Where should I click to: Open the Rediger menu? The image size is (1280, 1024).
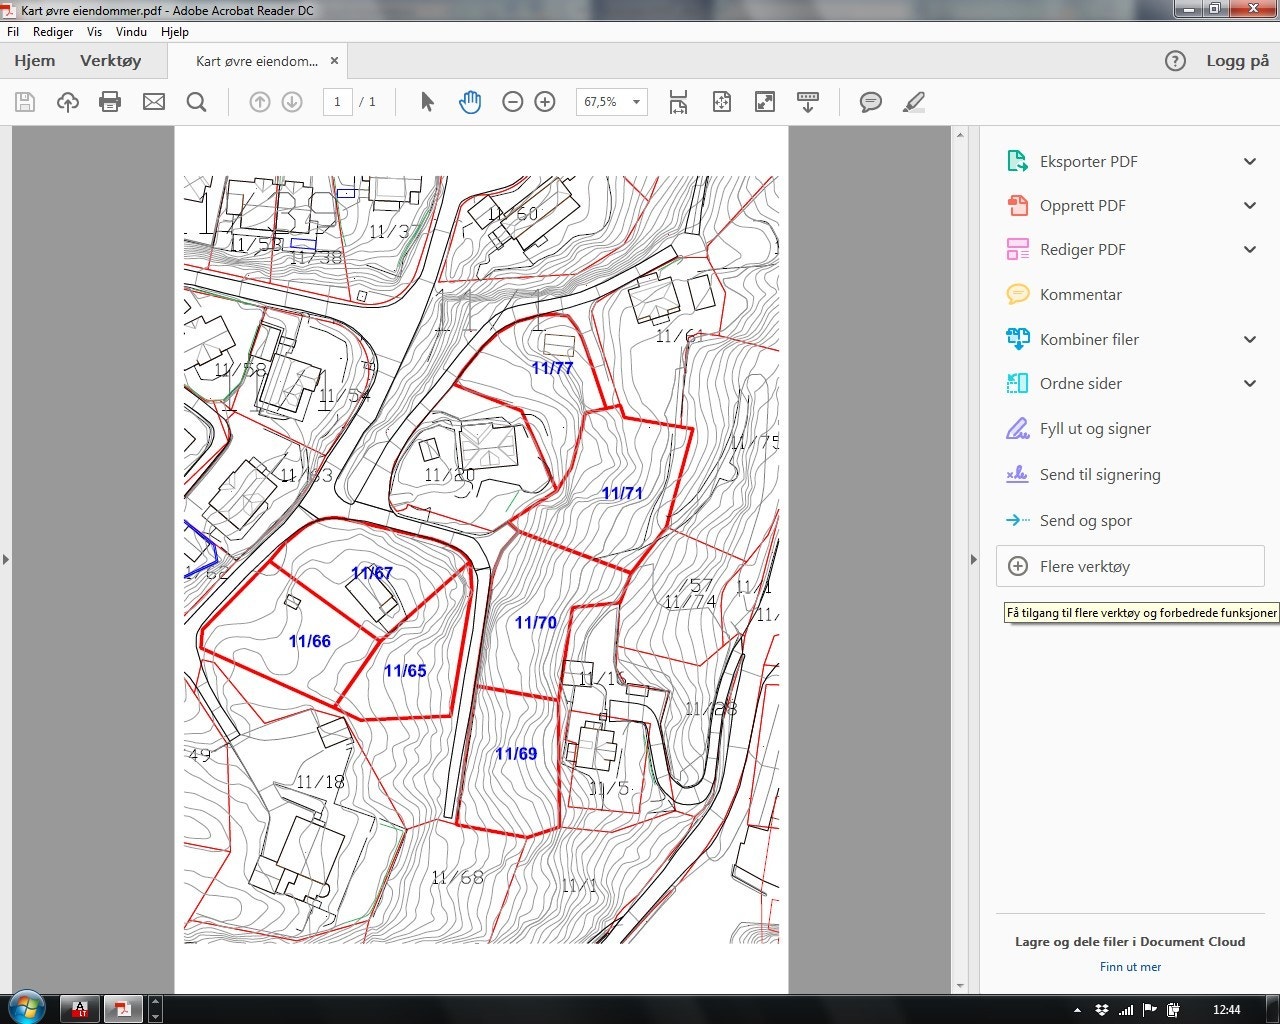pyautogui.click(x=53, y=32)
